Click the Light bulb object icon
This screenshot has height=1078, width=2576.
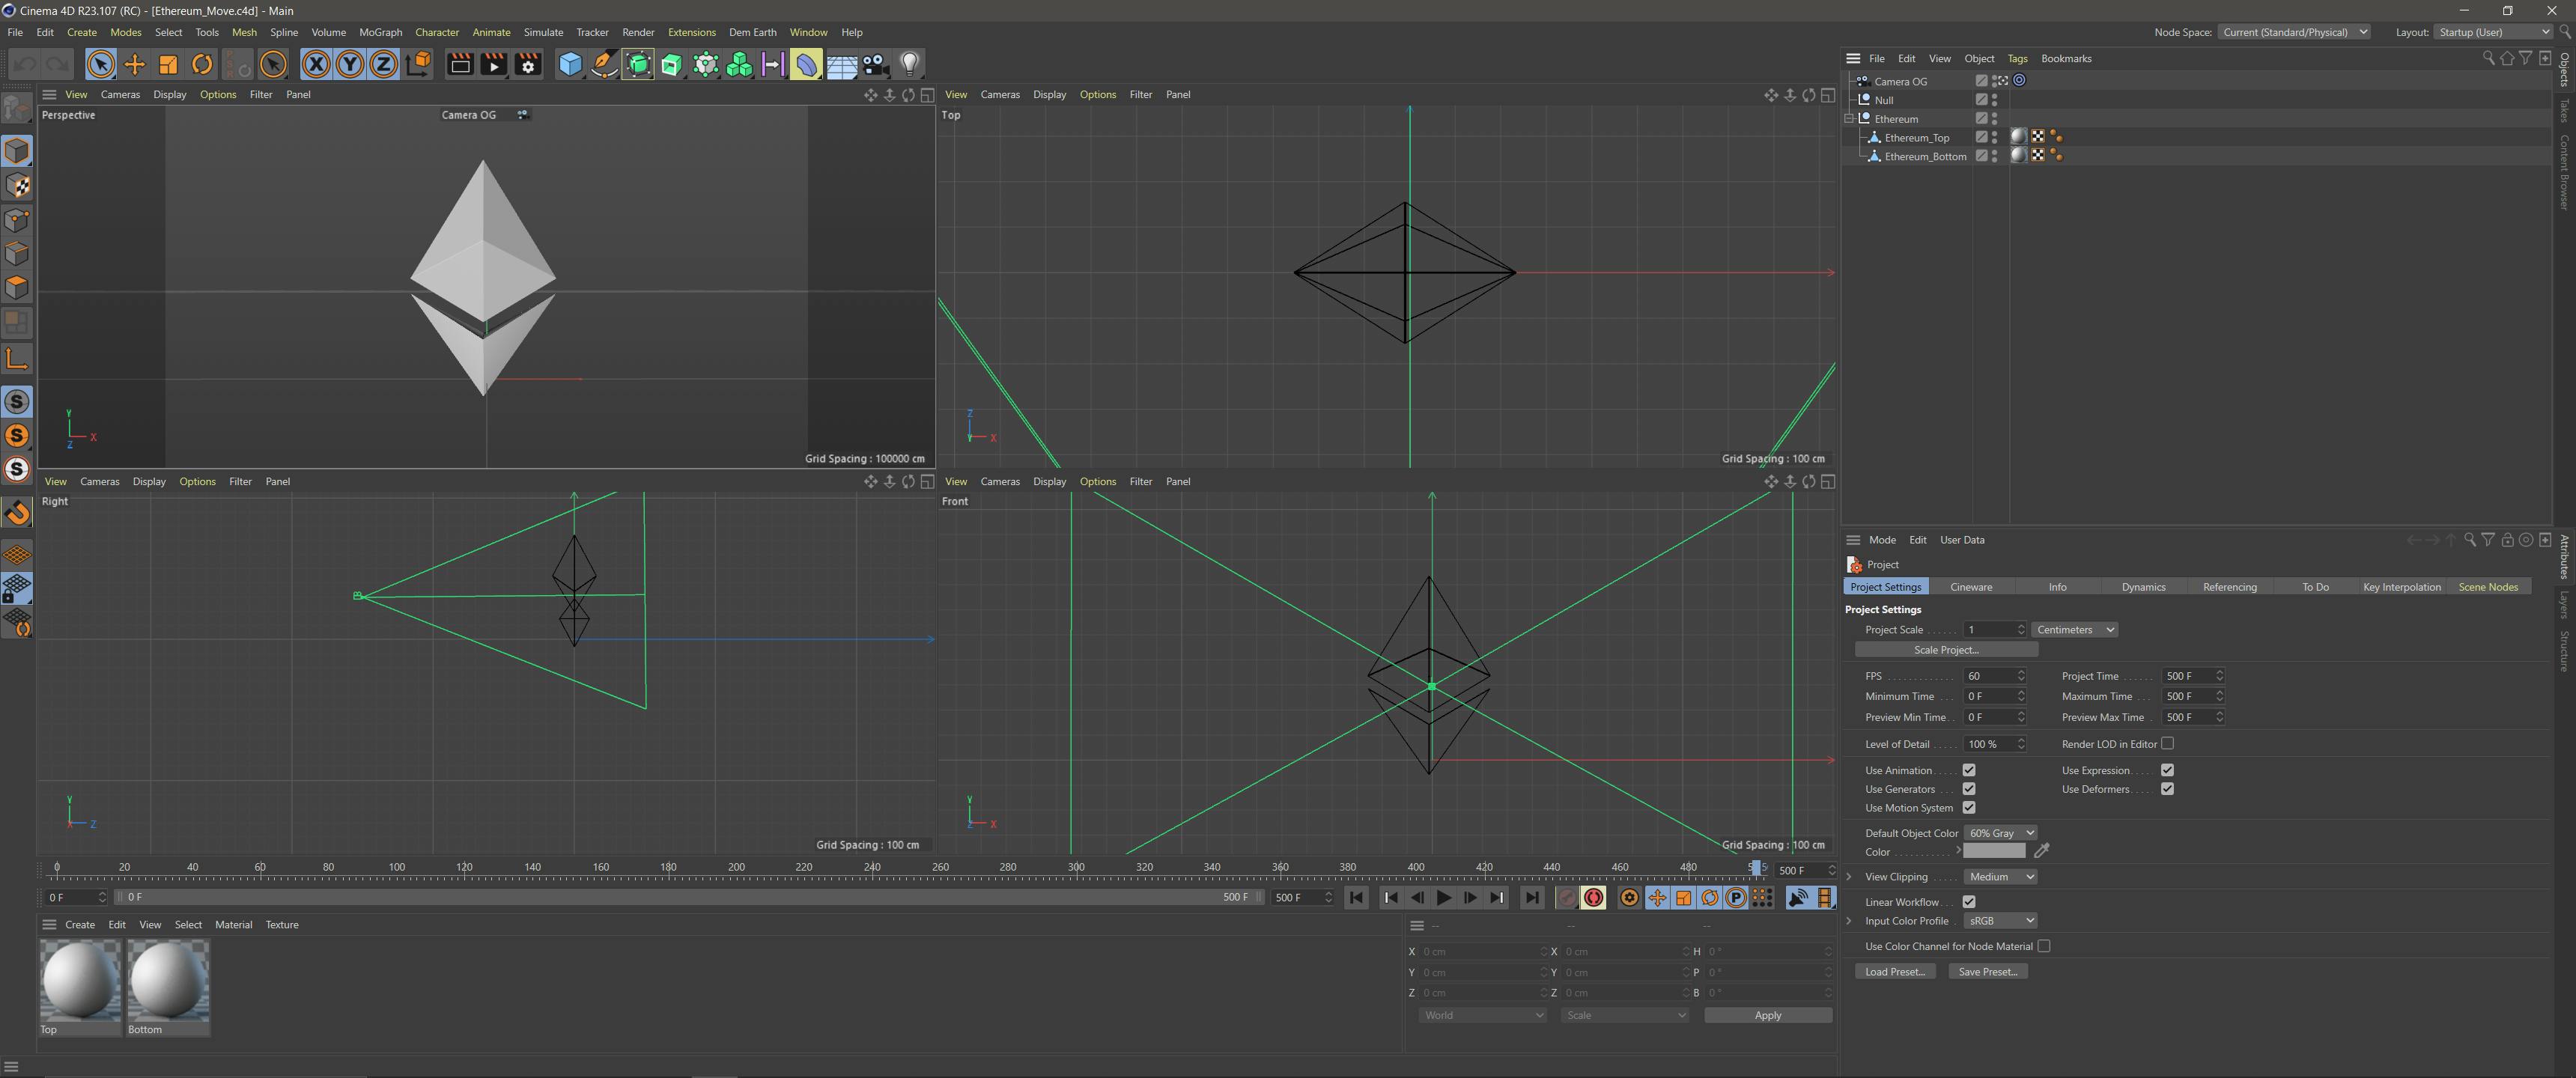909,65
